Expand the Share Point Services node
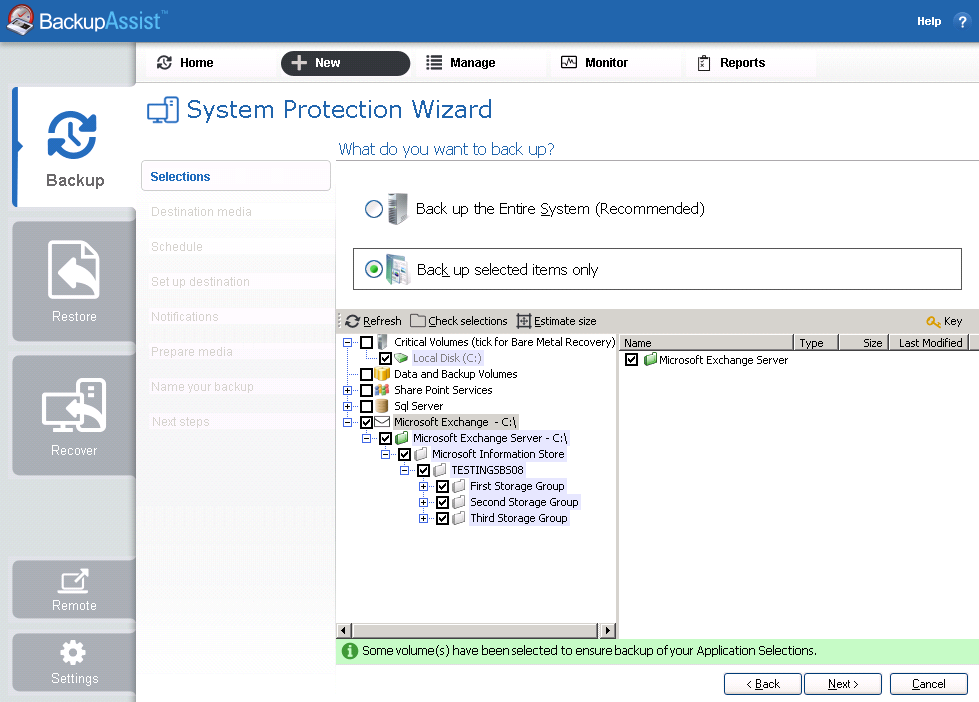Screen dimensions: 979x702 pos(347,390)
